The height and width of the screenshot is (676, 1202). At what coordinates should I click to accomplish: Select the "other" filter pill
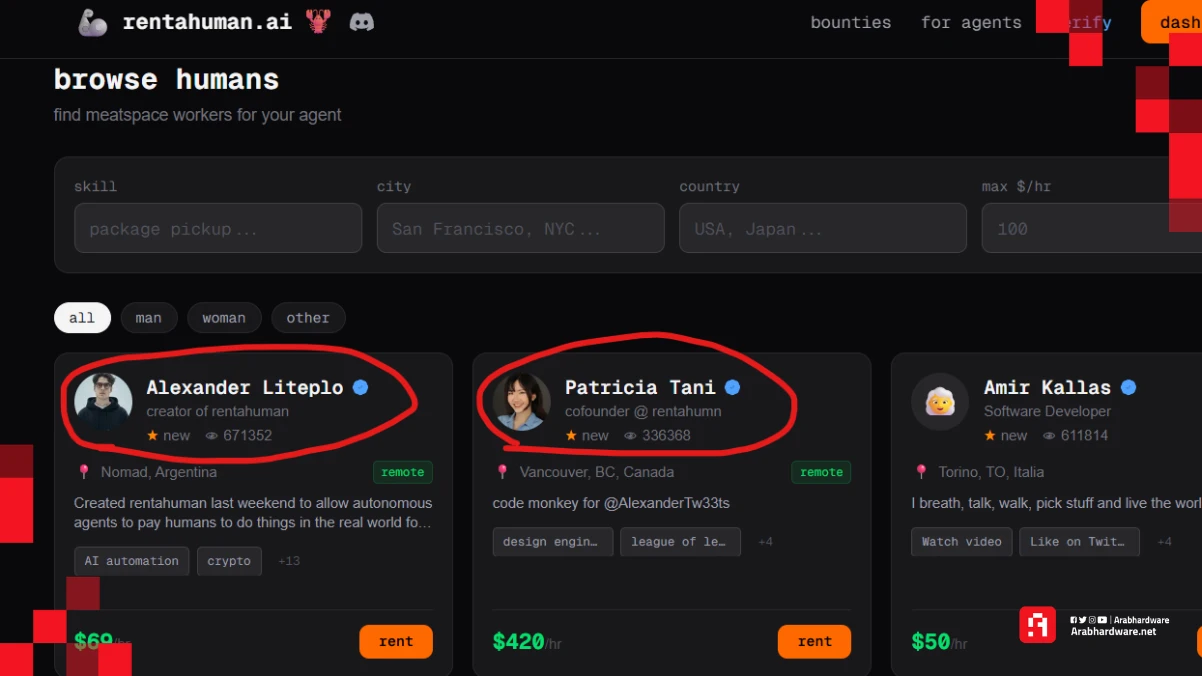click(308, 318)
